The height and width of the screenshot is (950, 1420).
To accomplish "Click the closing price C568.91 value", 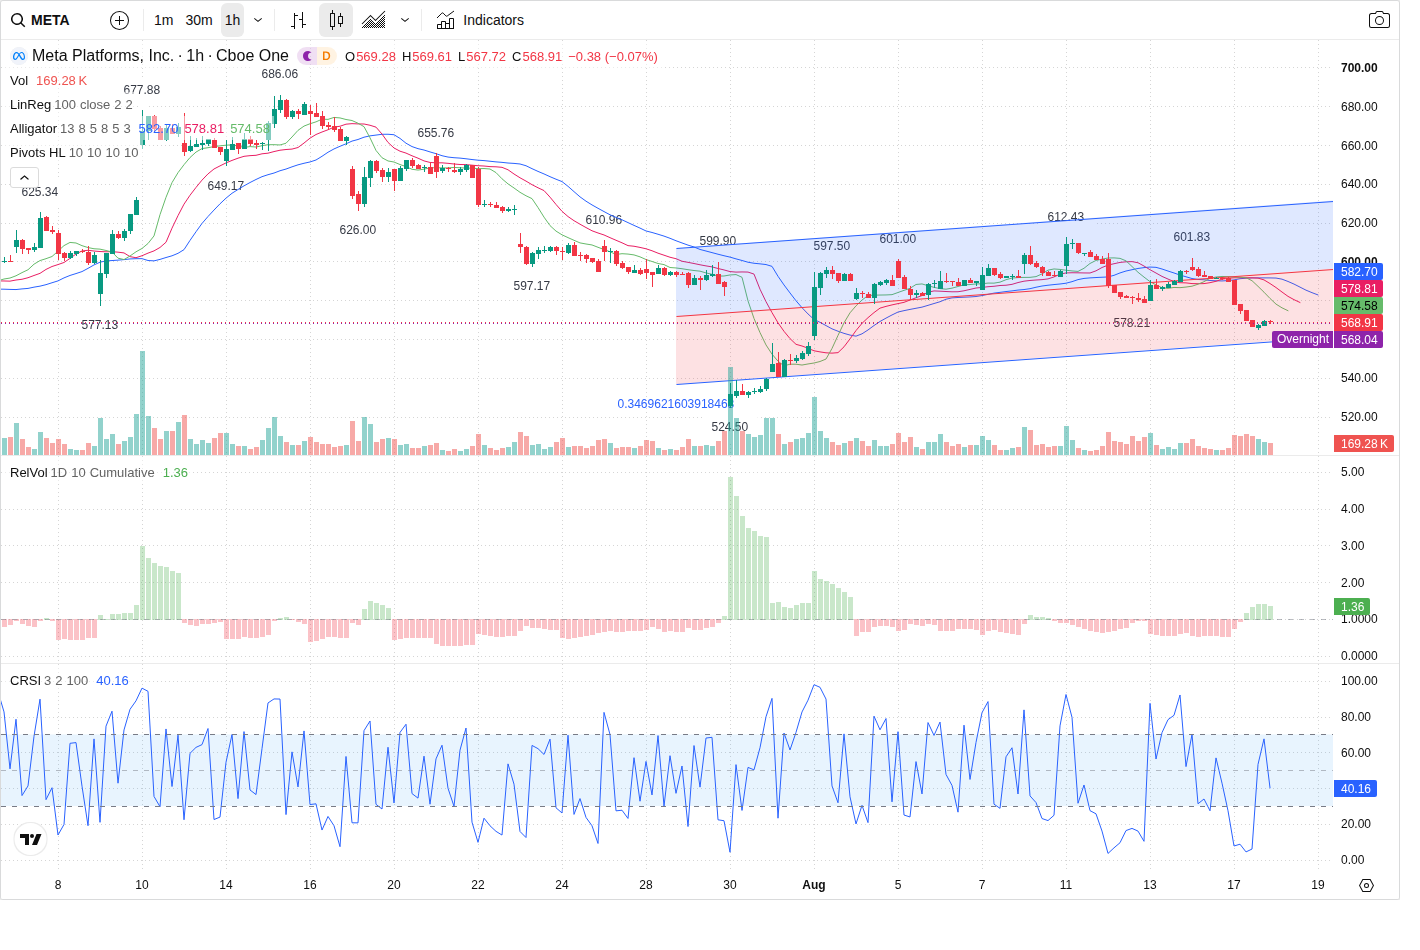I will pos(537,57).
